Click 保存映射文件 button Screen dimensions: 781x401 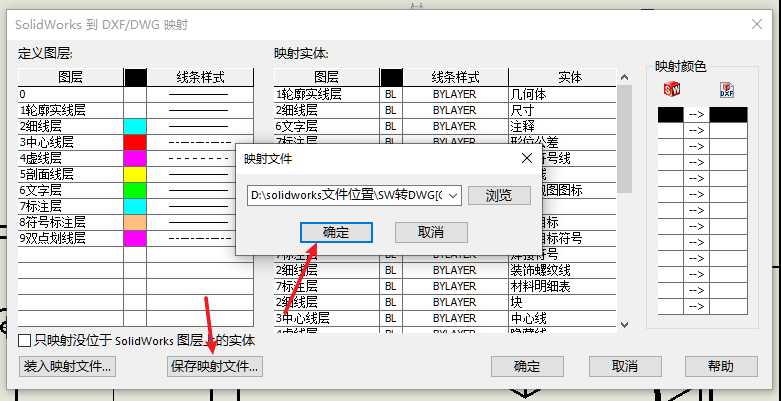tap(215, 367)
